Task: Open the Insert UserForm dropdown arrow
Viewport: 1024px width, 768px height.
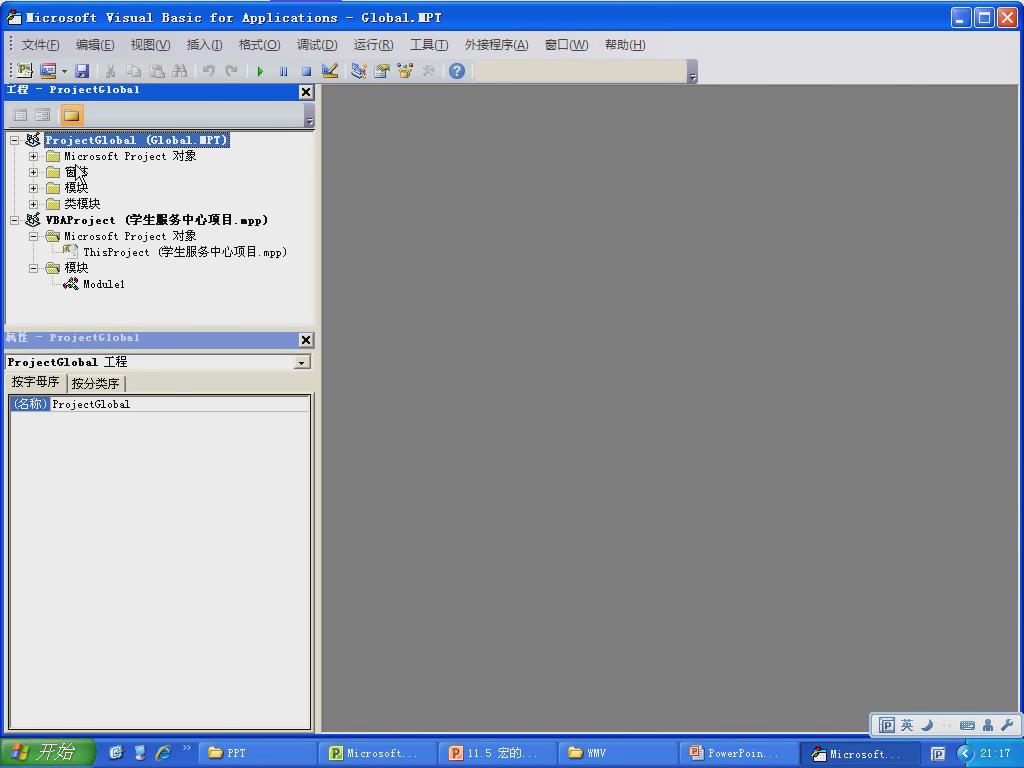Action: [64, 71]
